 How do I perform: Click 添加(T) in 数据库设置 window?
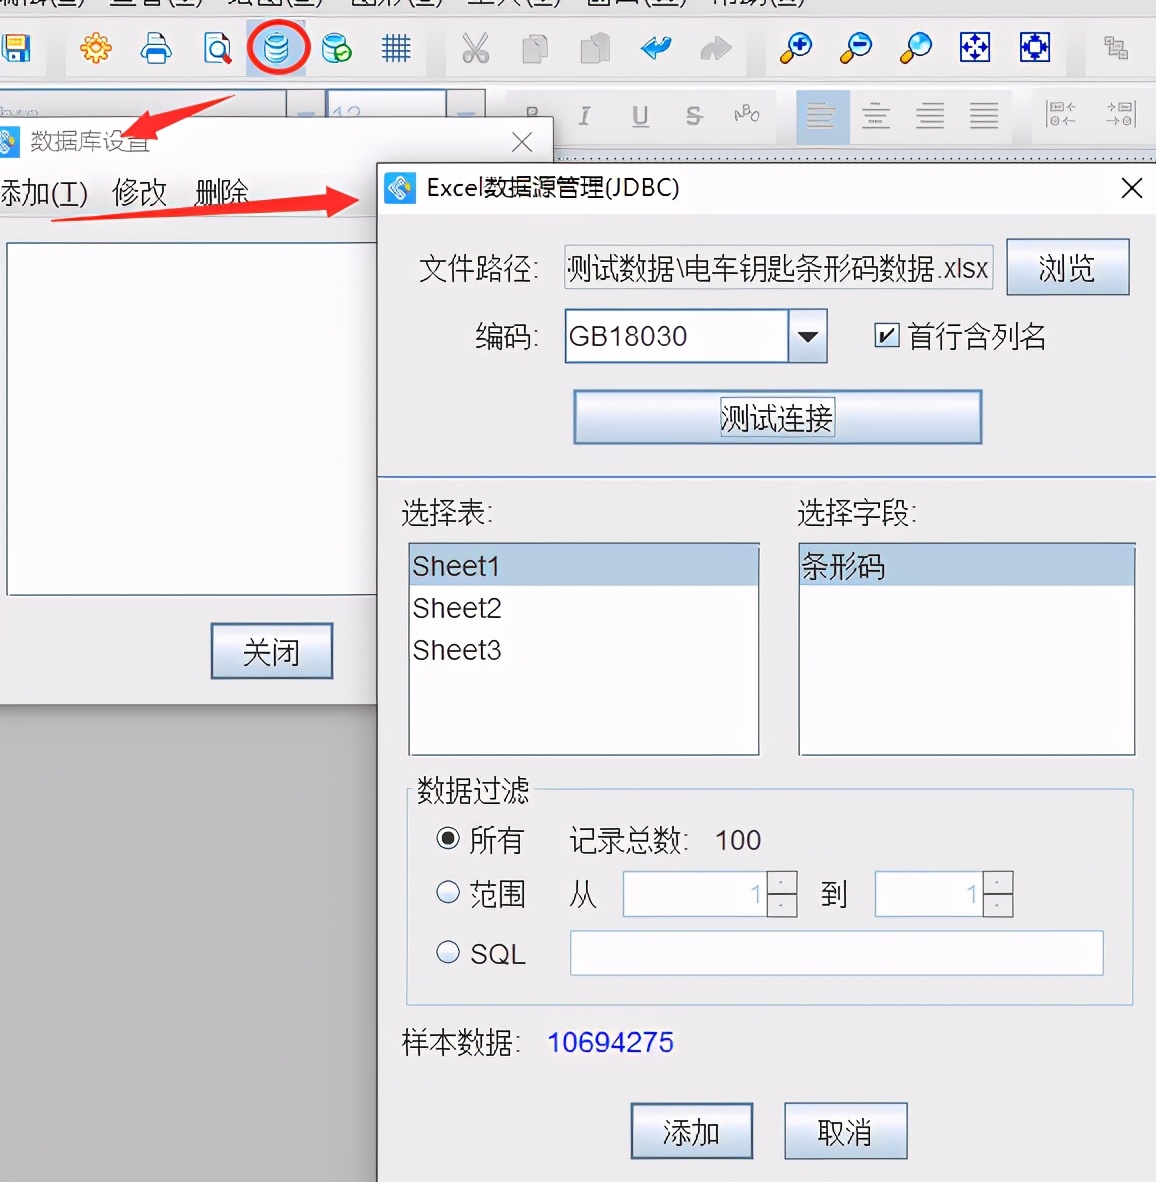click(44, 193)
